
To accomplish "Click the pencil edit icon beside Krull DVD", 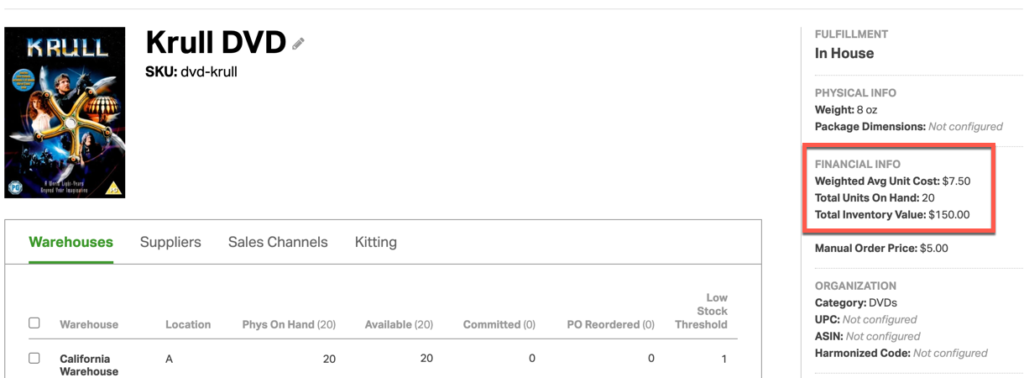I will click(298, 44).
